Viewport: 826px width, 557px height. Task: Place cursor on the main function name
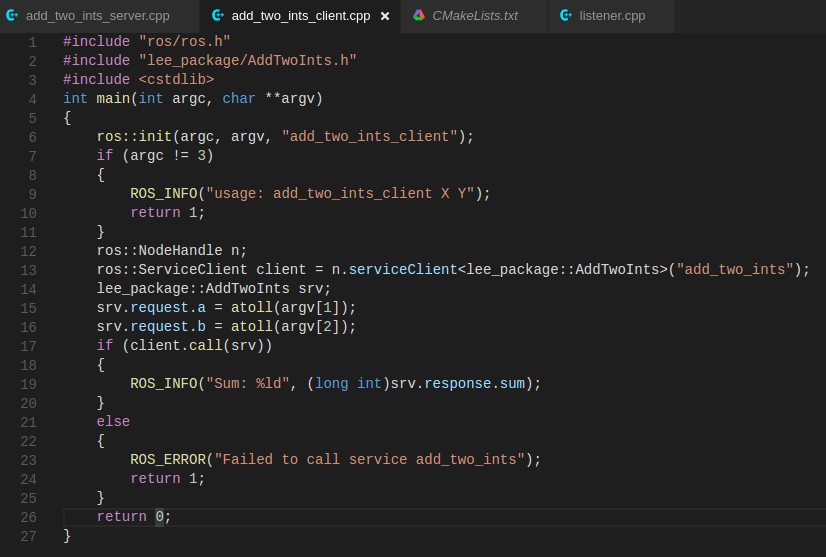tap(113, 99)
